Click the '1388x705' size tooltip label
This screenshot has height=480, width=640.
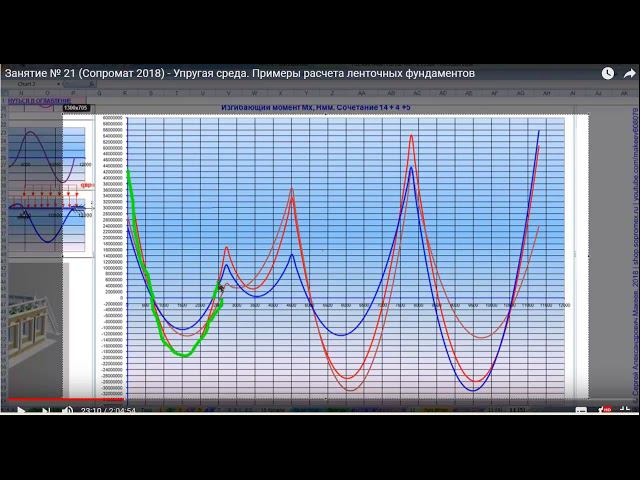point(76,108)
